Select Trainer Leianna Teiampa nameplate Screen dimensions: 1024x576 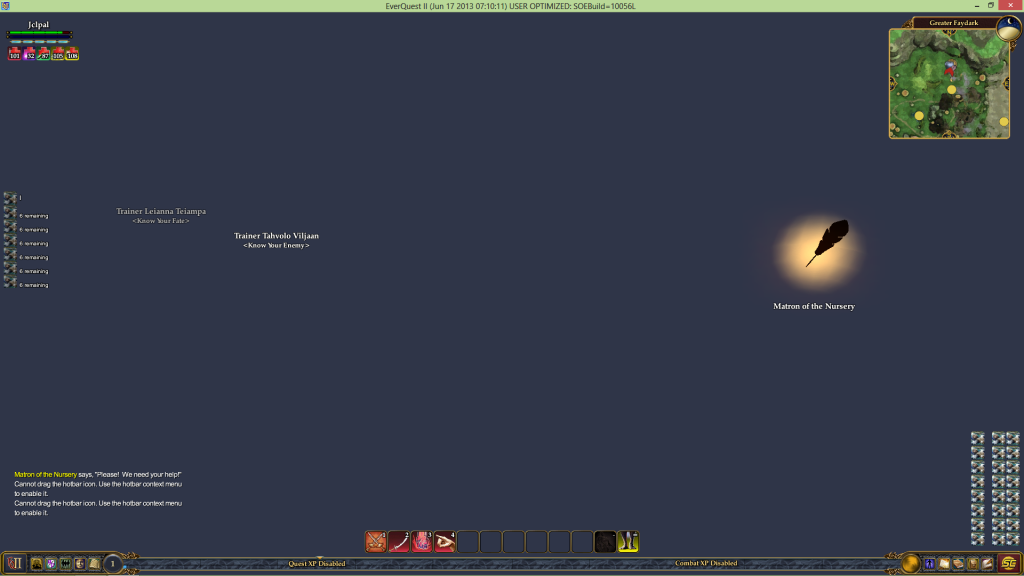coord(161,212)
